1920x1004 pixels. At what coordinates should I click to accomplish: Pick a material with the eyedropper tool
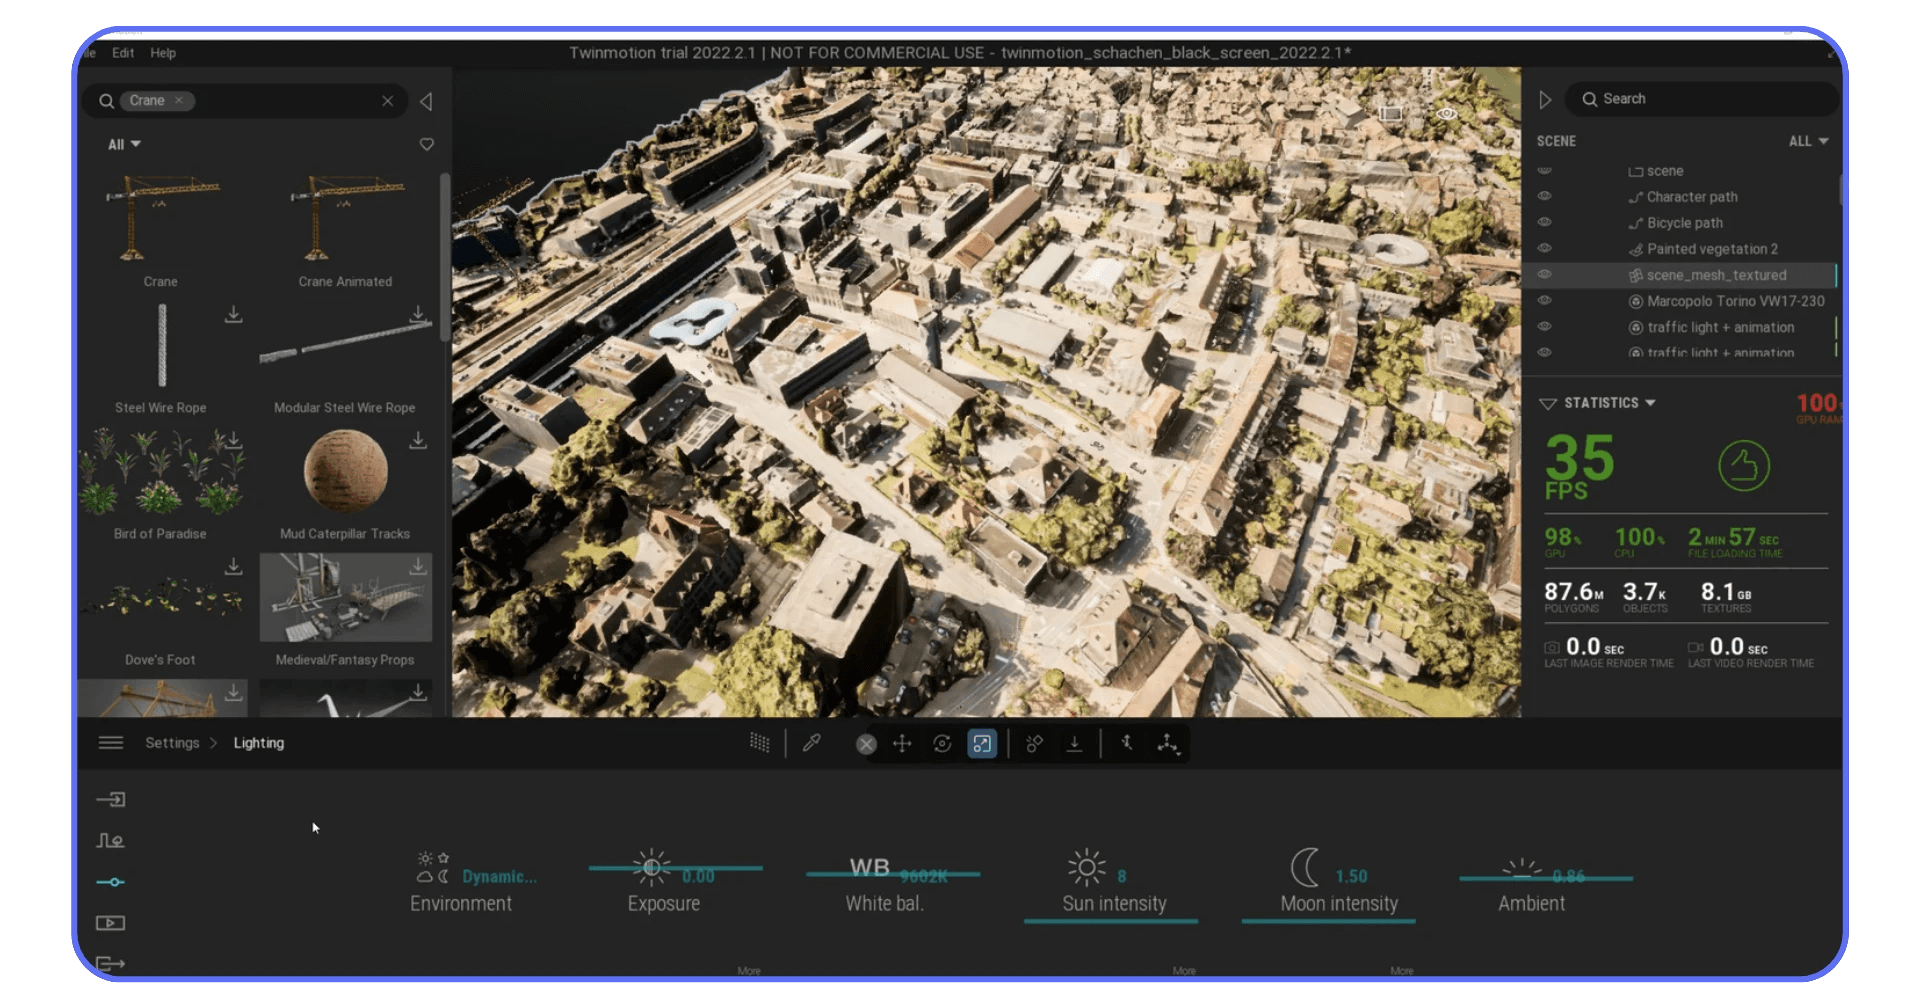(x=812, y=743)
